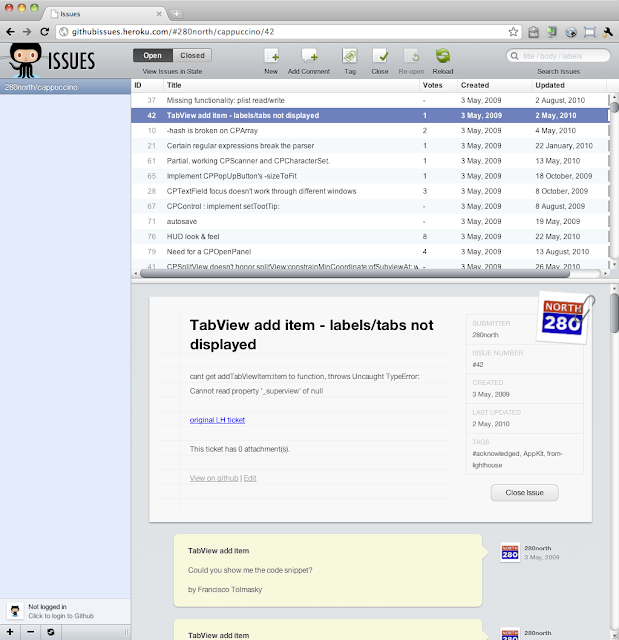
Task: Sort by ID column header
Action: tap(147, 85)
